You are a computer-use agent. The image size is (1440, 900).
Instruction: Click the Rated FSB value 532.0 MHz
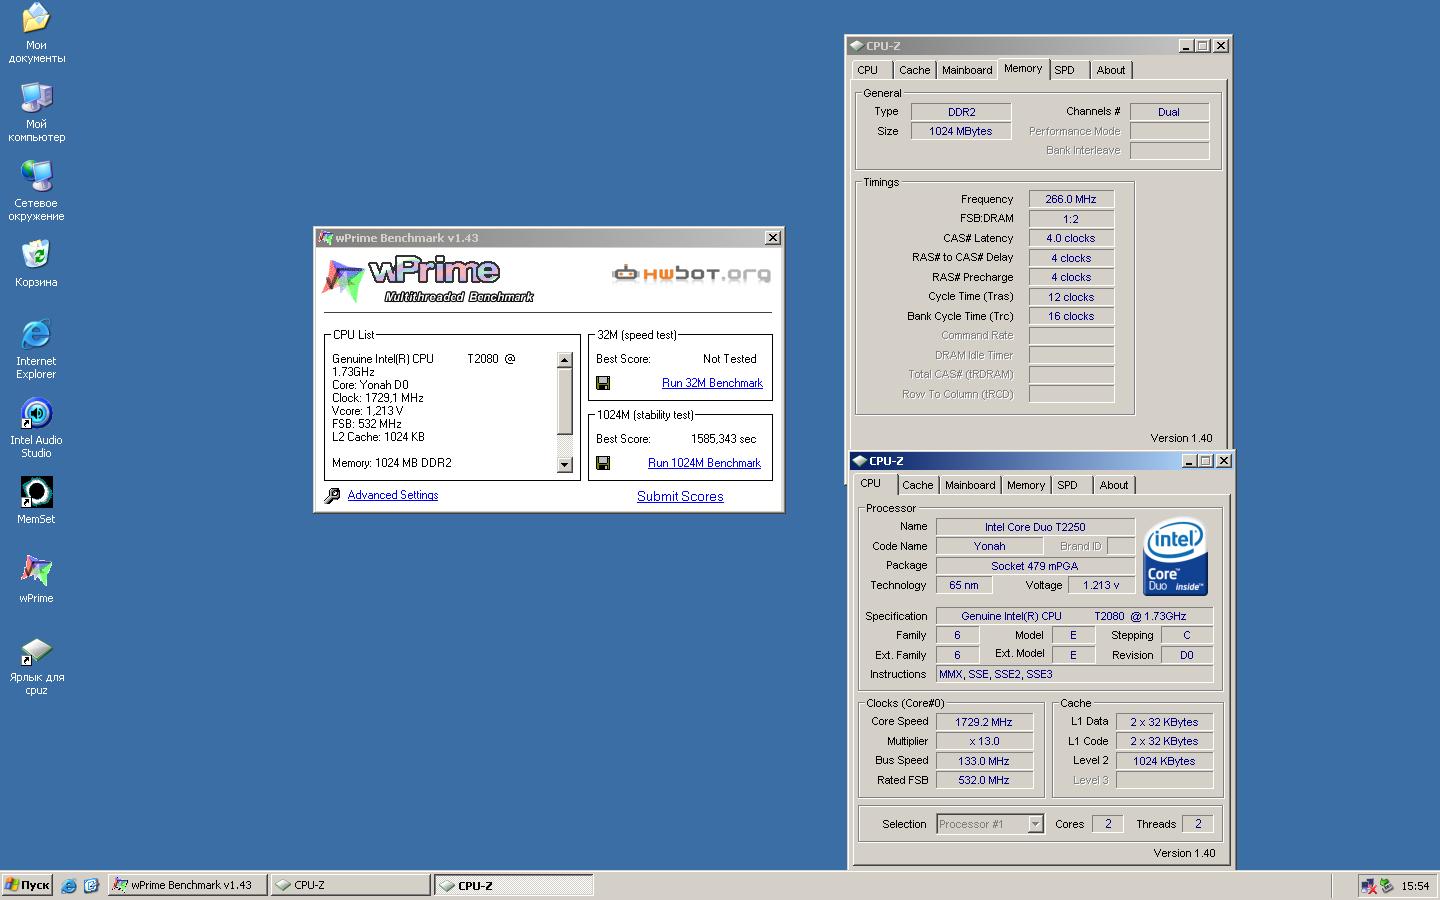(x=984, y=780)
